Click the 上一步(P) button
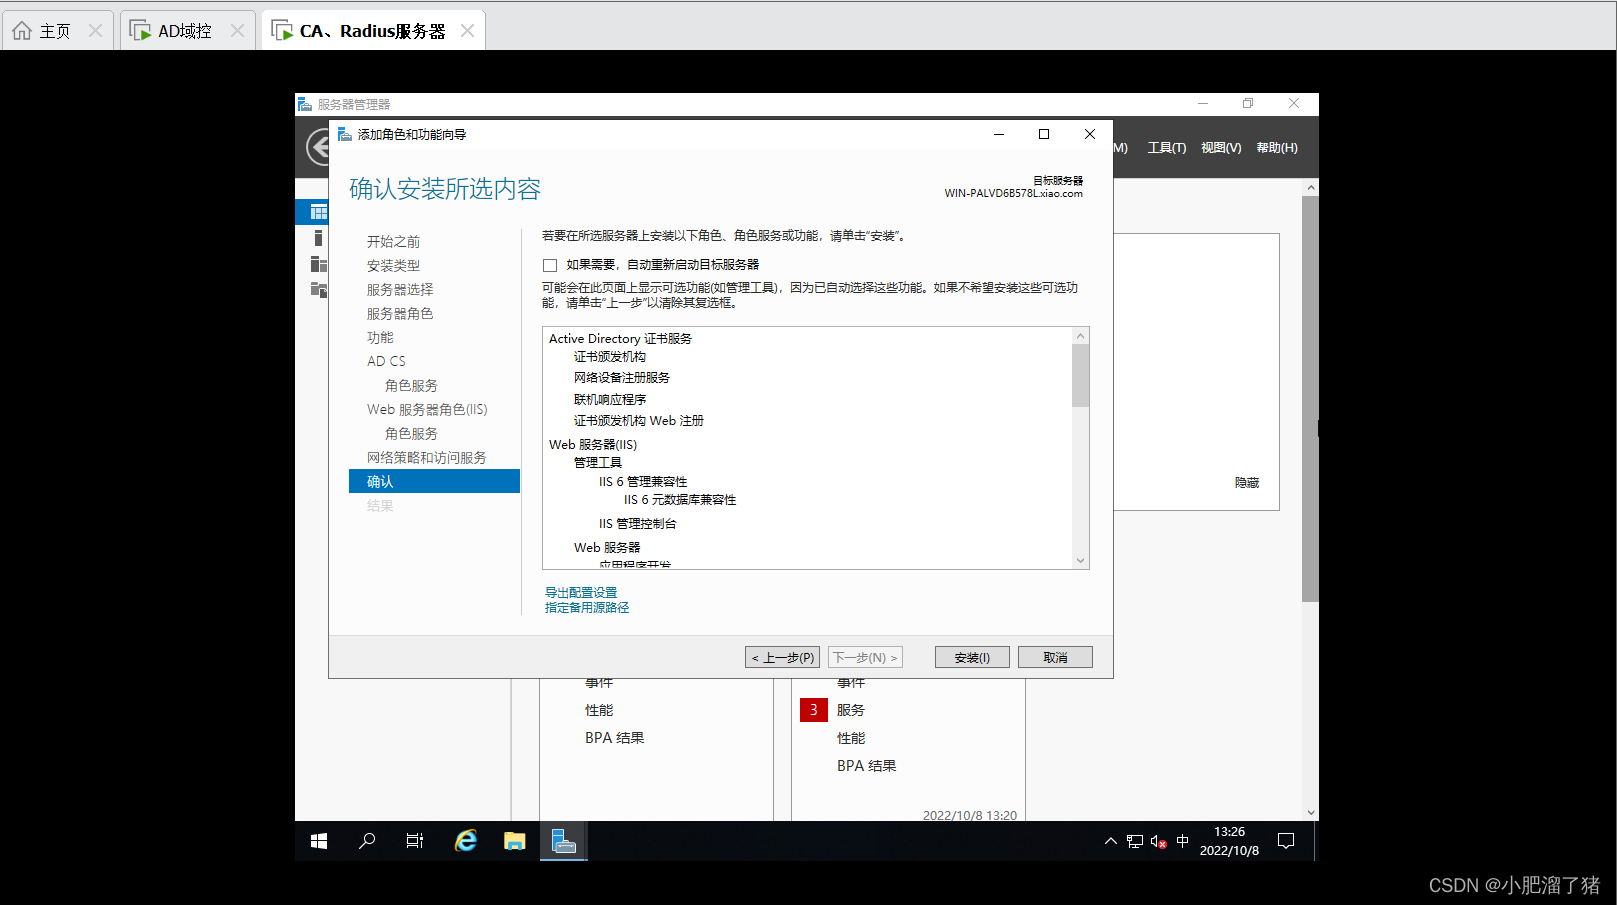Viewport: 1617px width, 905px height. 782,657
